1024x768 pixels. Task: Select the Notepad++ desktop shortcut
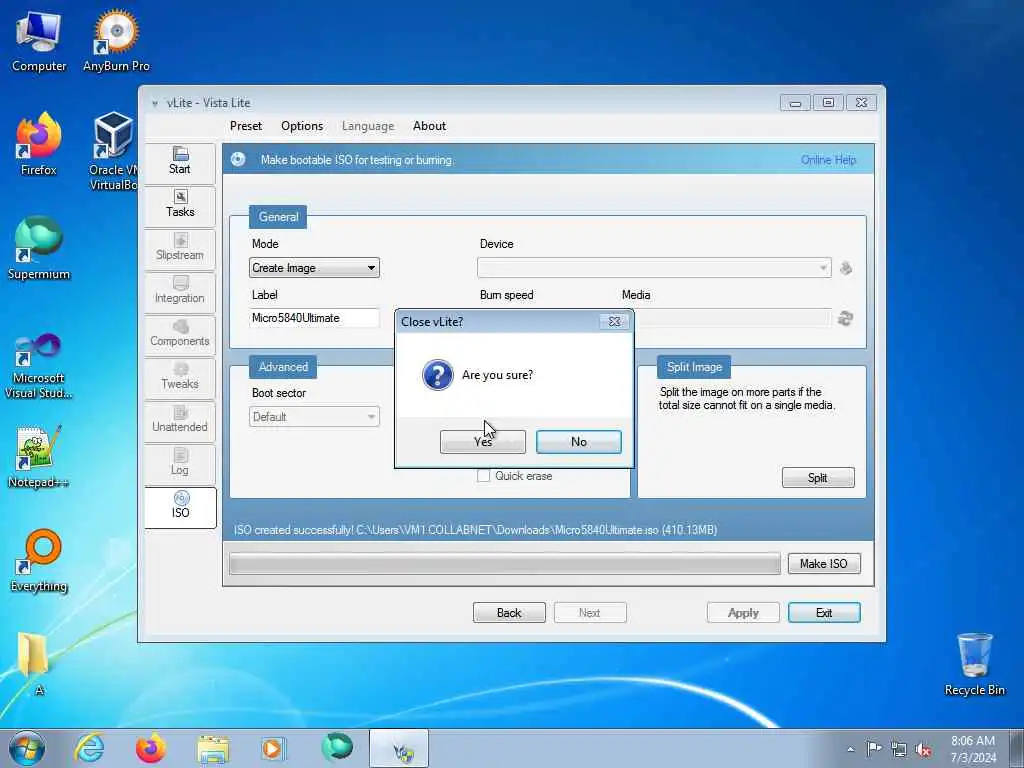tap(39, 457)
